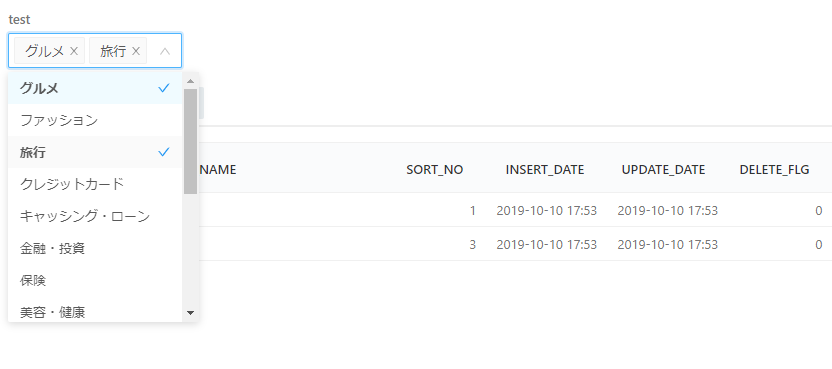
Task: Click the scrollbar down arrow
Action: tap(190, 313)
